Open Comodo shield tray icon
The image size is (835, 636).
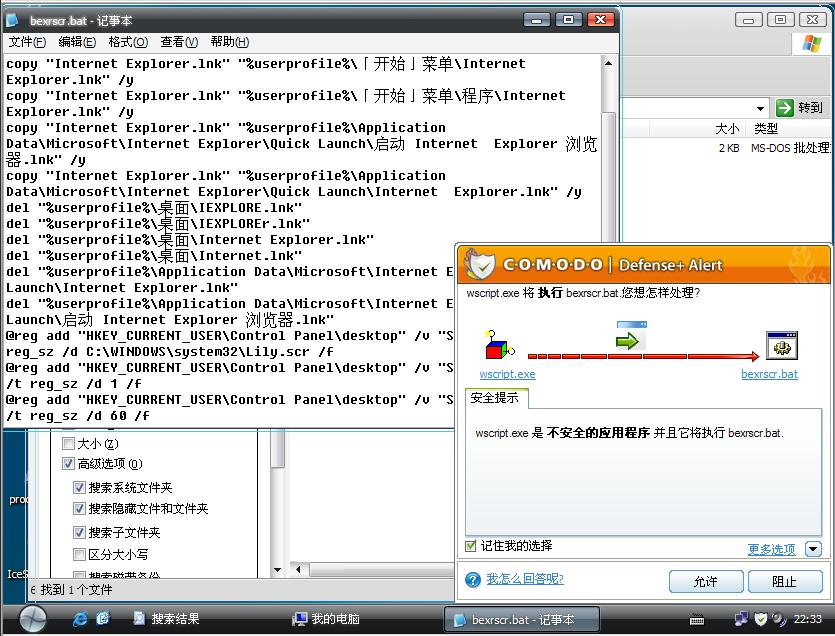click(760, 618)
